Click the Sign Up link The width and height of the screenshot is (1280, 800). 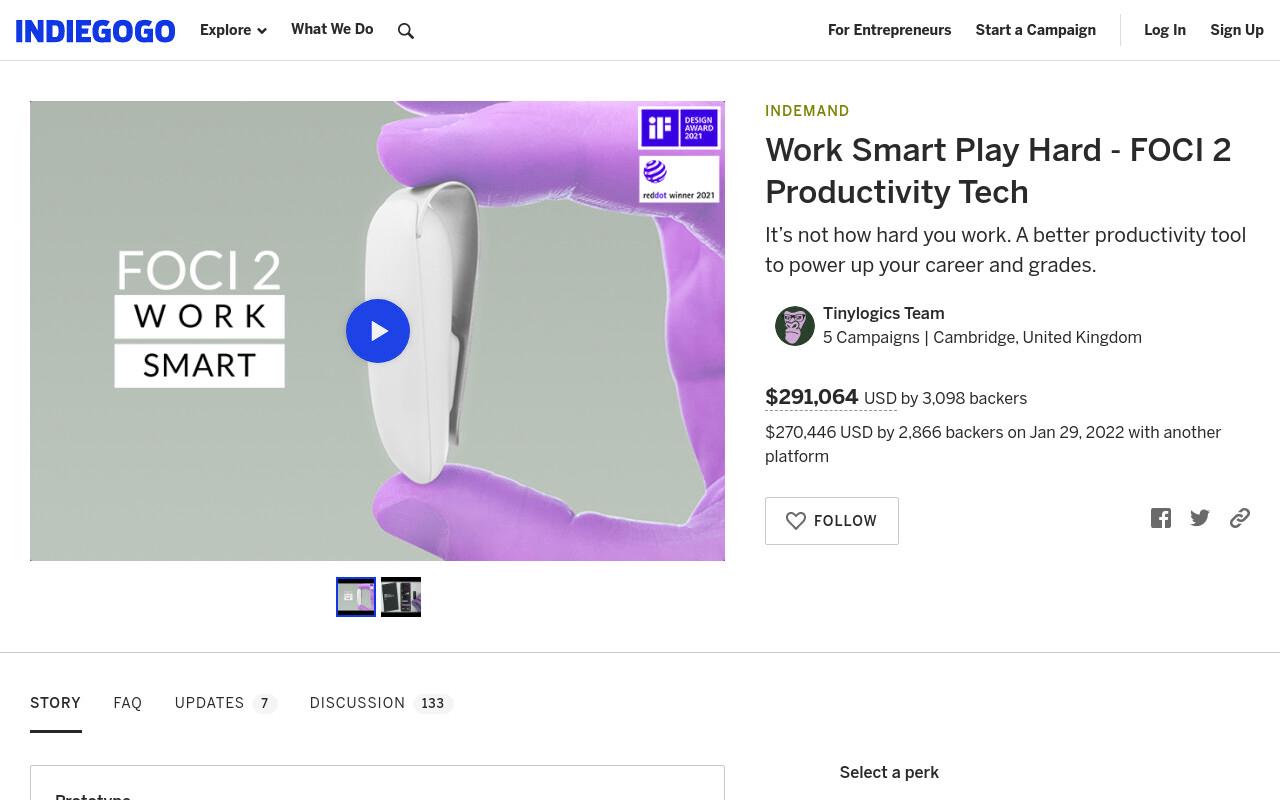tap(1237, 30)
